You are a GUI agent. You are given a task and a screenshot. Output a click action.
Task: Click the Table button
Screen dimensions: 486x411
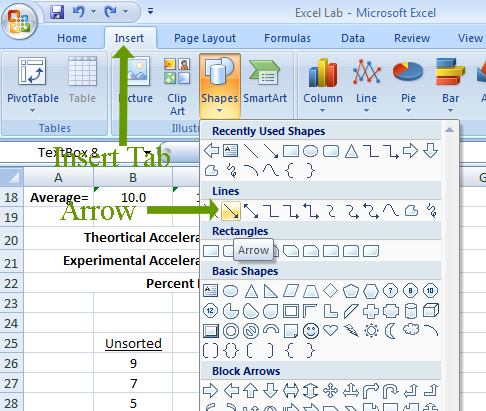click(x=82, y=80)
